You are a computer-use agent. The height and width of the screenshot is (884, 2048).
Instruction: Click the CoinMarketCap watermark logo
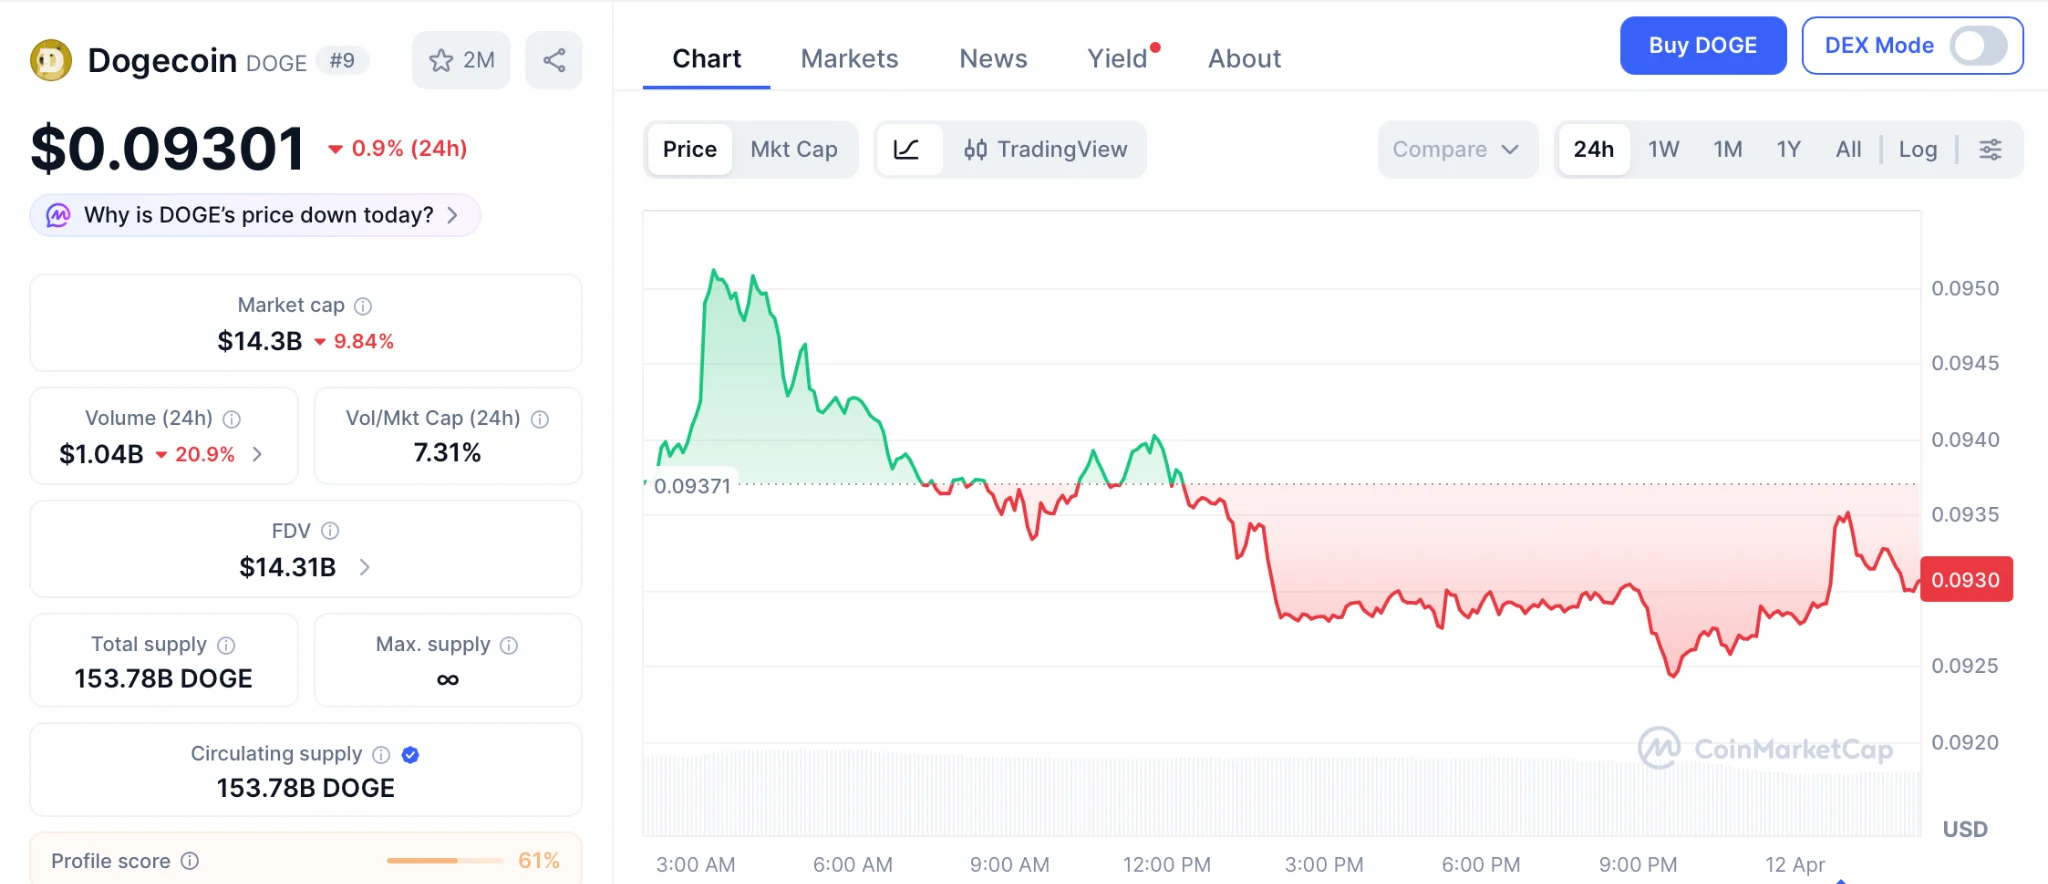pyautogui.click(x=1766, y=747)
